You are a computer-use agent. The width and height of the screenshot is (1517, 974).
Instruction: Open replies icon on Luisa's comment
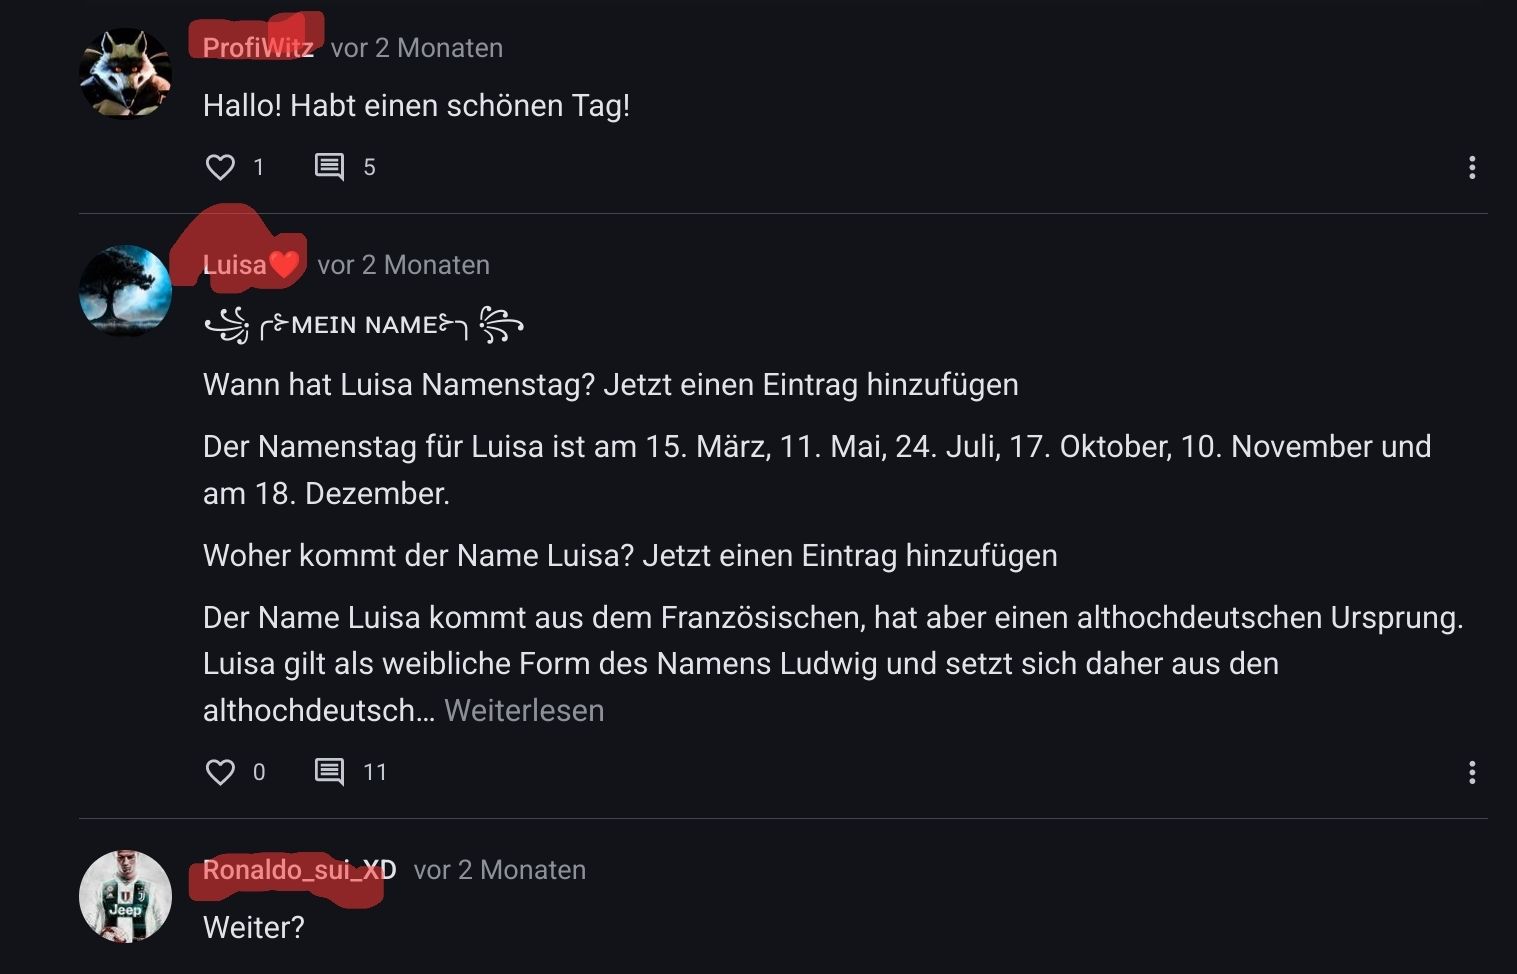click(x=329, y=772)
